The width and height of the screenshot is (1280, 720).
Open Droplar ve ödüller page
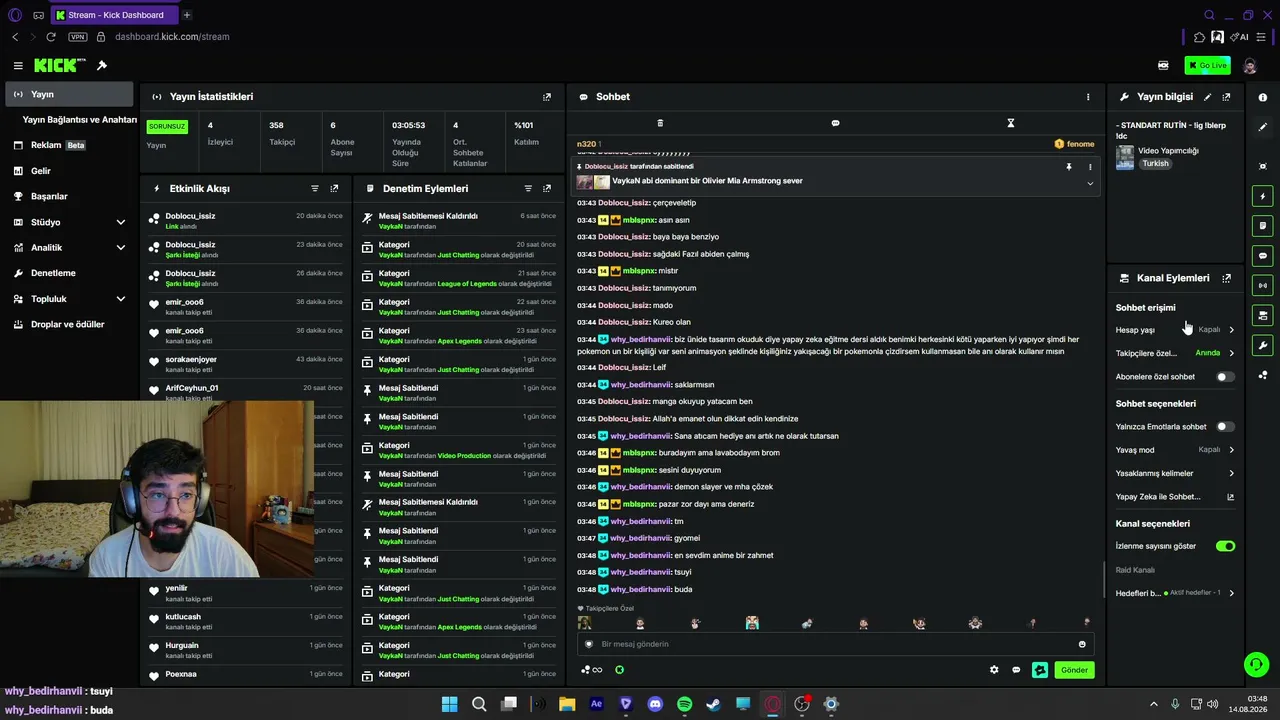click(69, 324)
